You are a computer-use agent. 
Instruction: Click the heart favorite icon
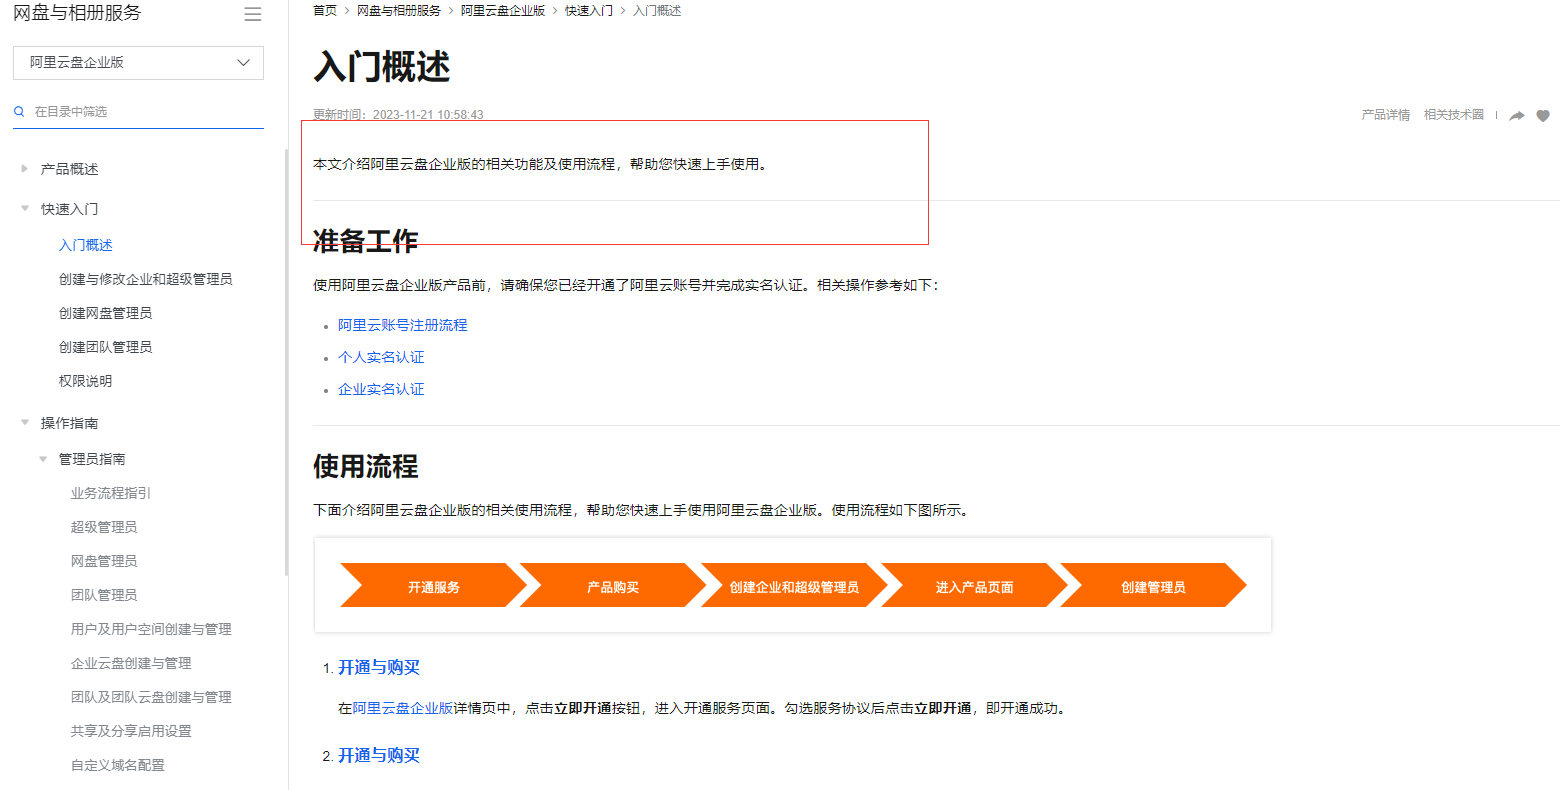click(1543, 115)
